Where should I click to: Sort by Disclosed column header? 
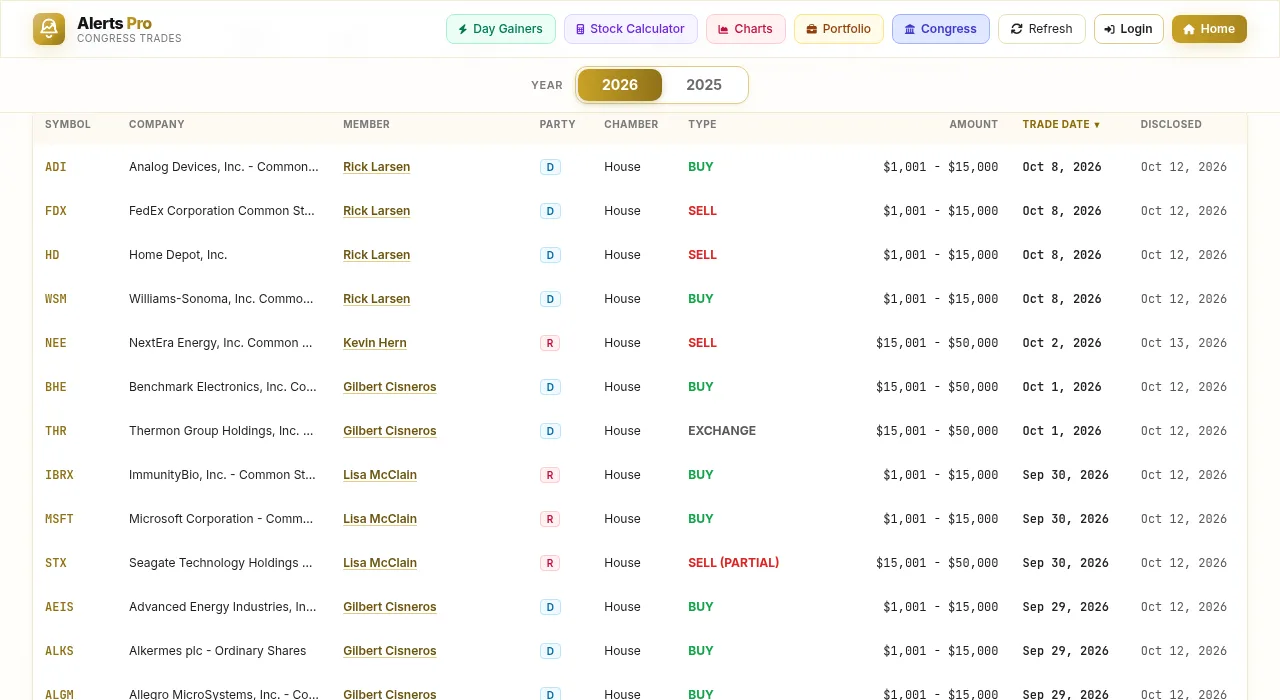click(x=1171, y=124)
